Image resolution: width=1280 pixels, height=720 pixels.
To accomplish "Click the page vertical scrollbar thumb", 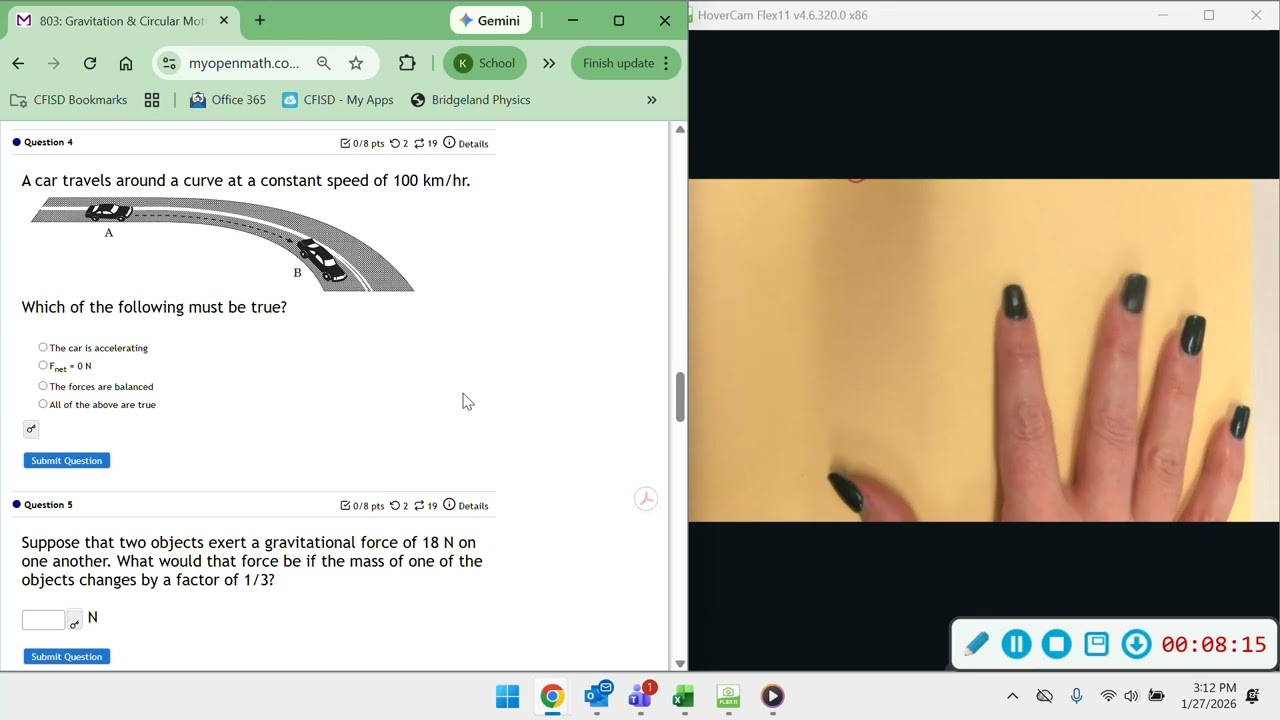I will coord(680,397).
